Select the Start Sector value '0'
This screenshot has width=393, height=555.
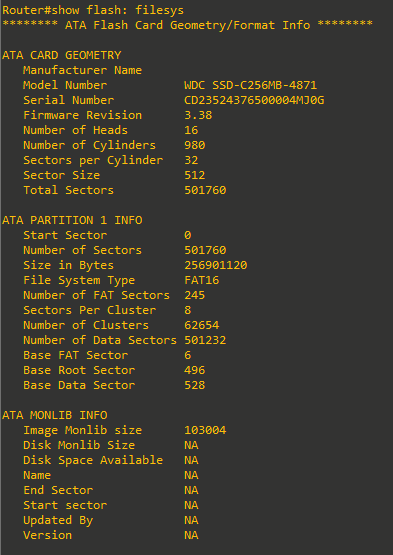(x=188, y=235)
